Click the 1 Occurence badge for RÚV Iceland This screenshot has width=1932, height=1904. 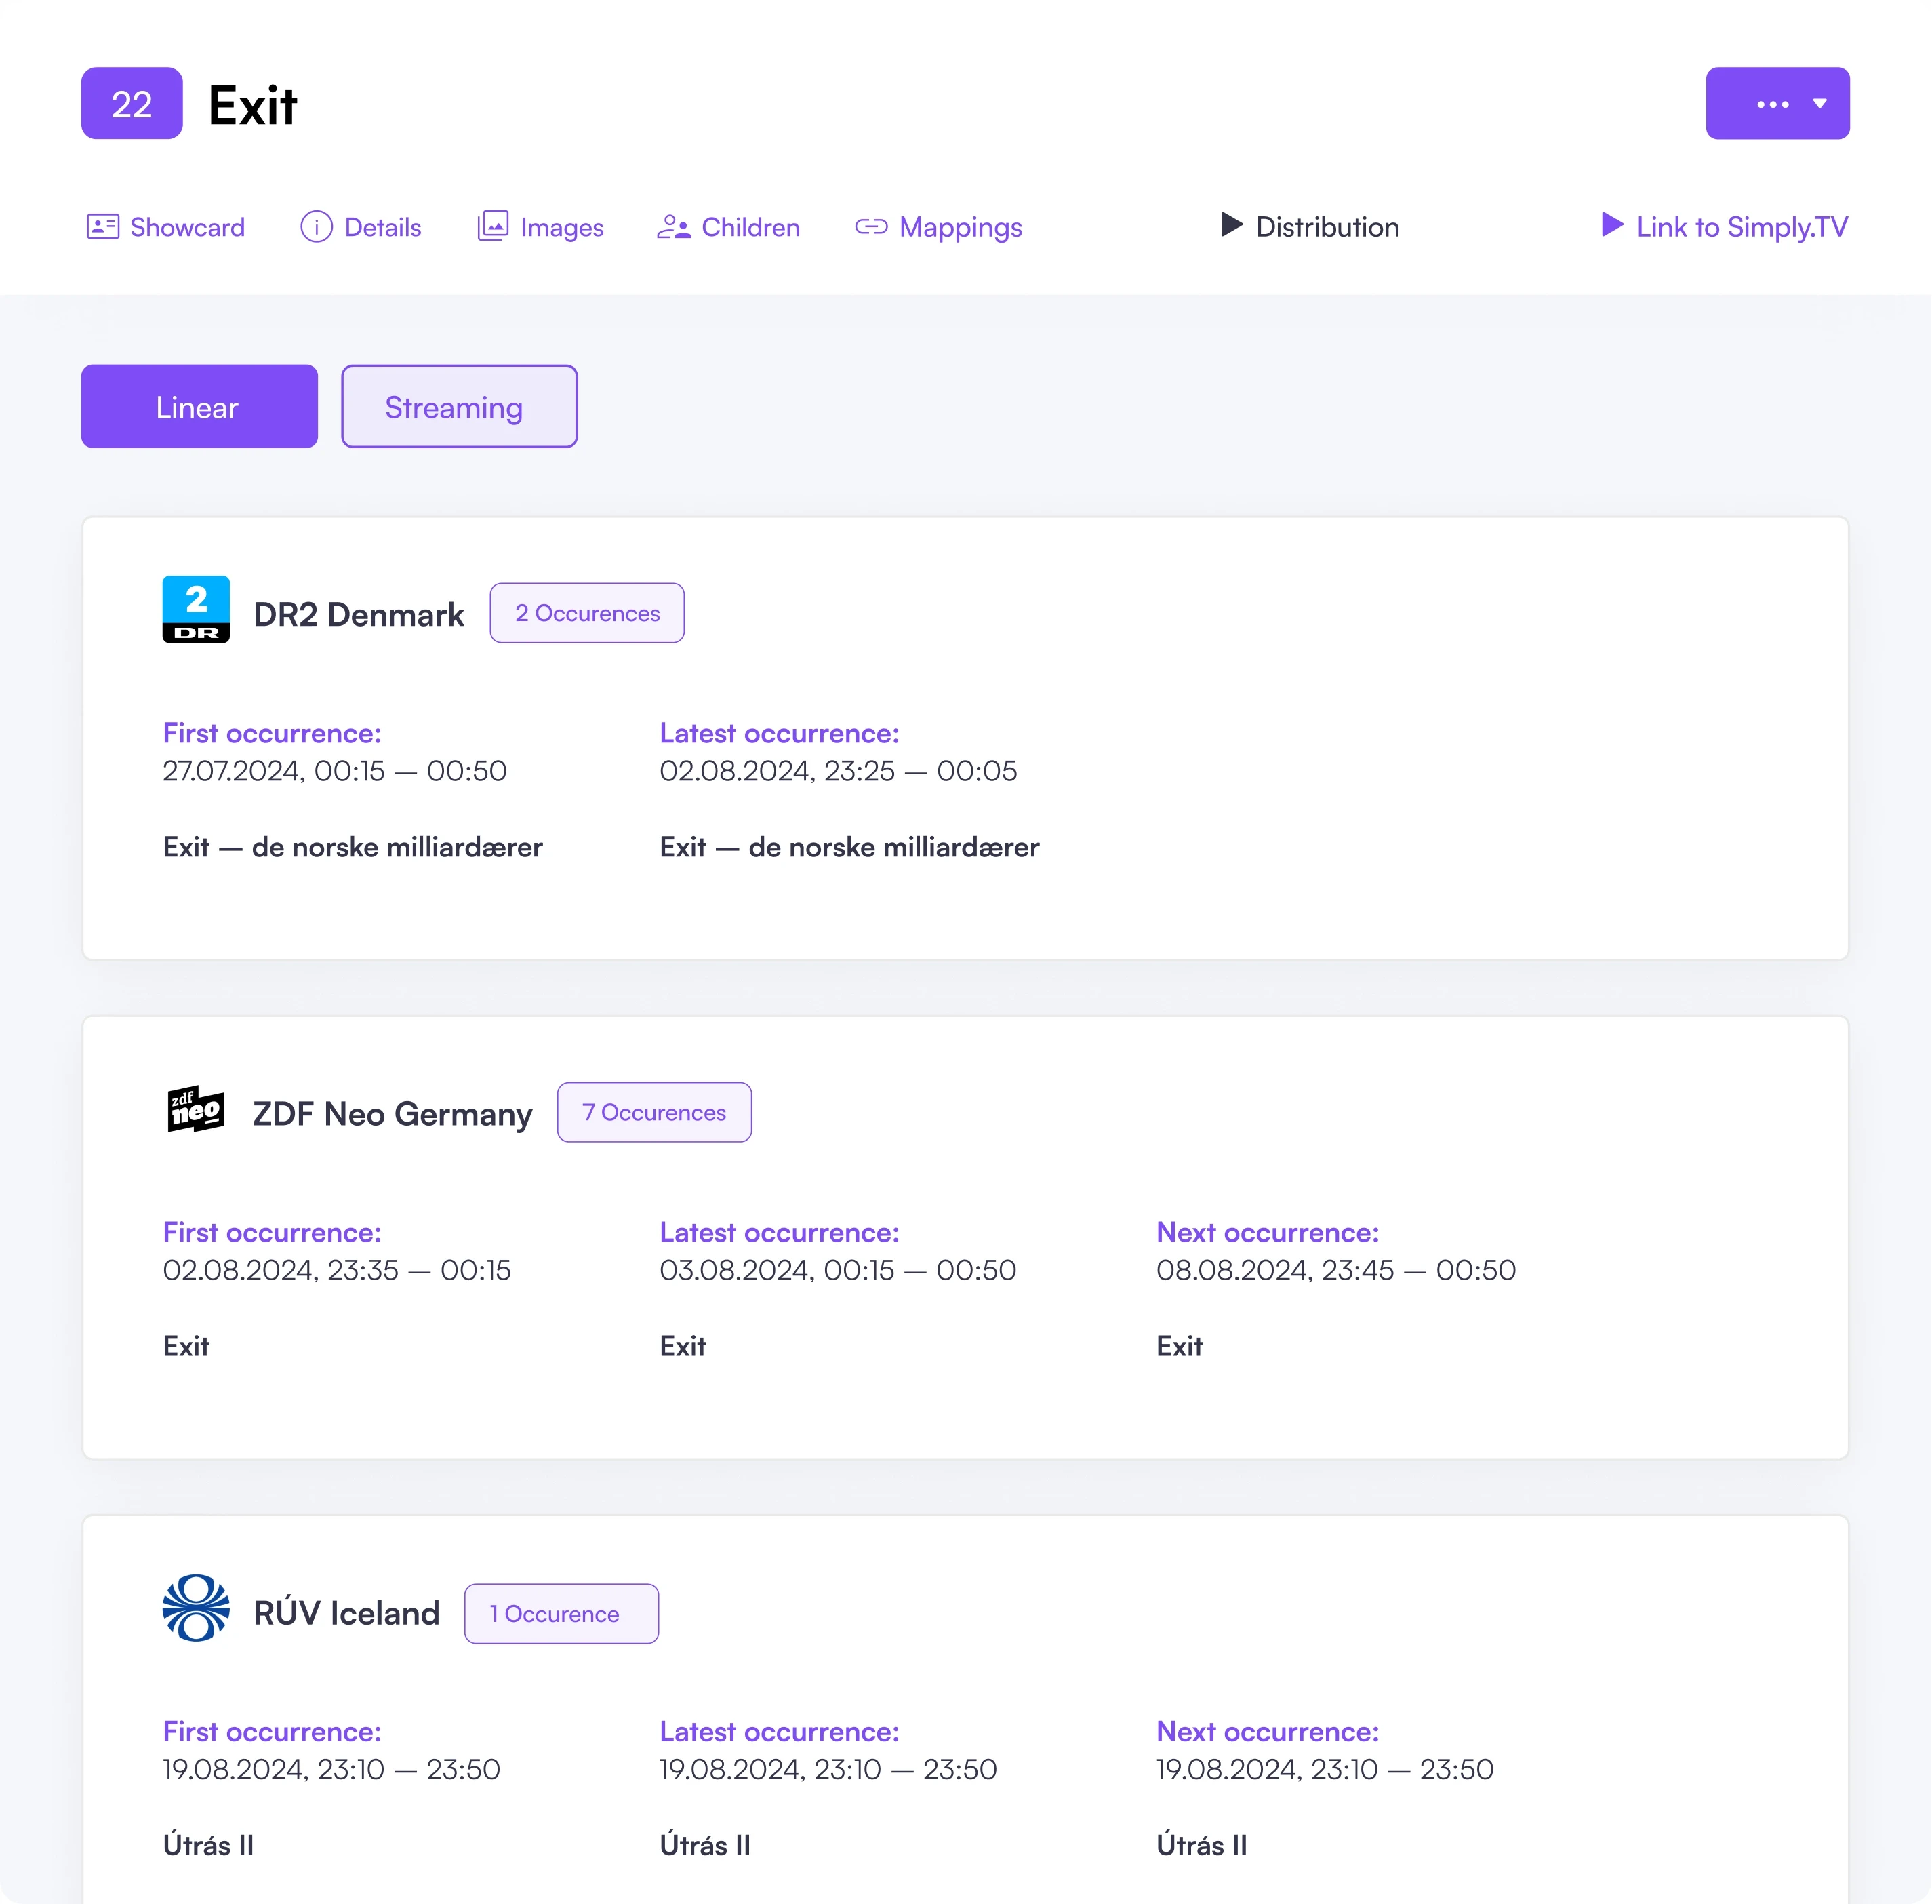pyautogui.click(x=561, y=1613)
